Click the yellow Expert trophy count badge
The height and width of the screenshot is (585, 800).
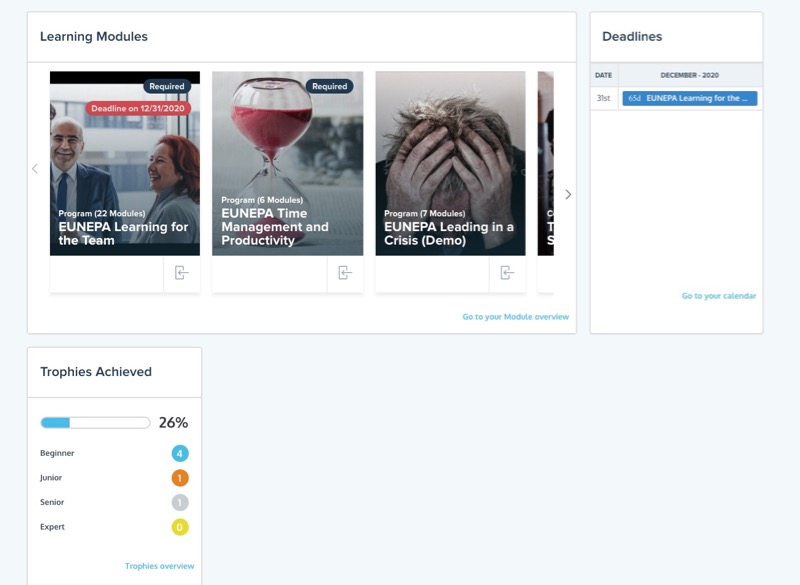click(180, 527)
